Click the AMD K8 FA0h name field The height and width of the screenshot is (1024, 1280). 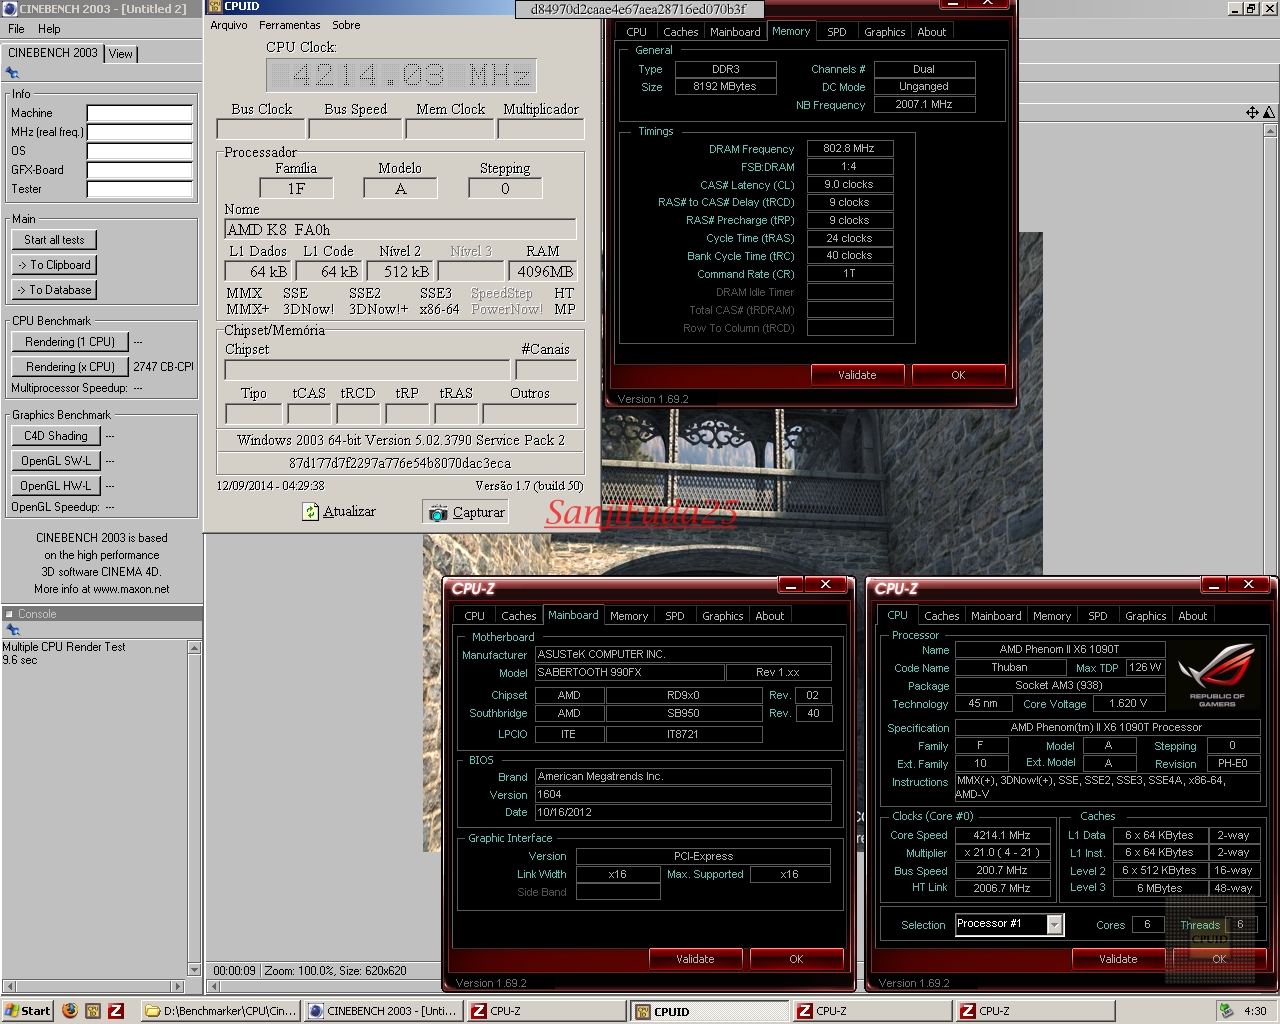click(x=400, y=229)
